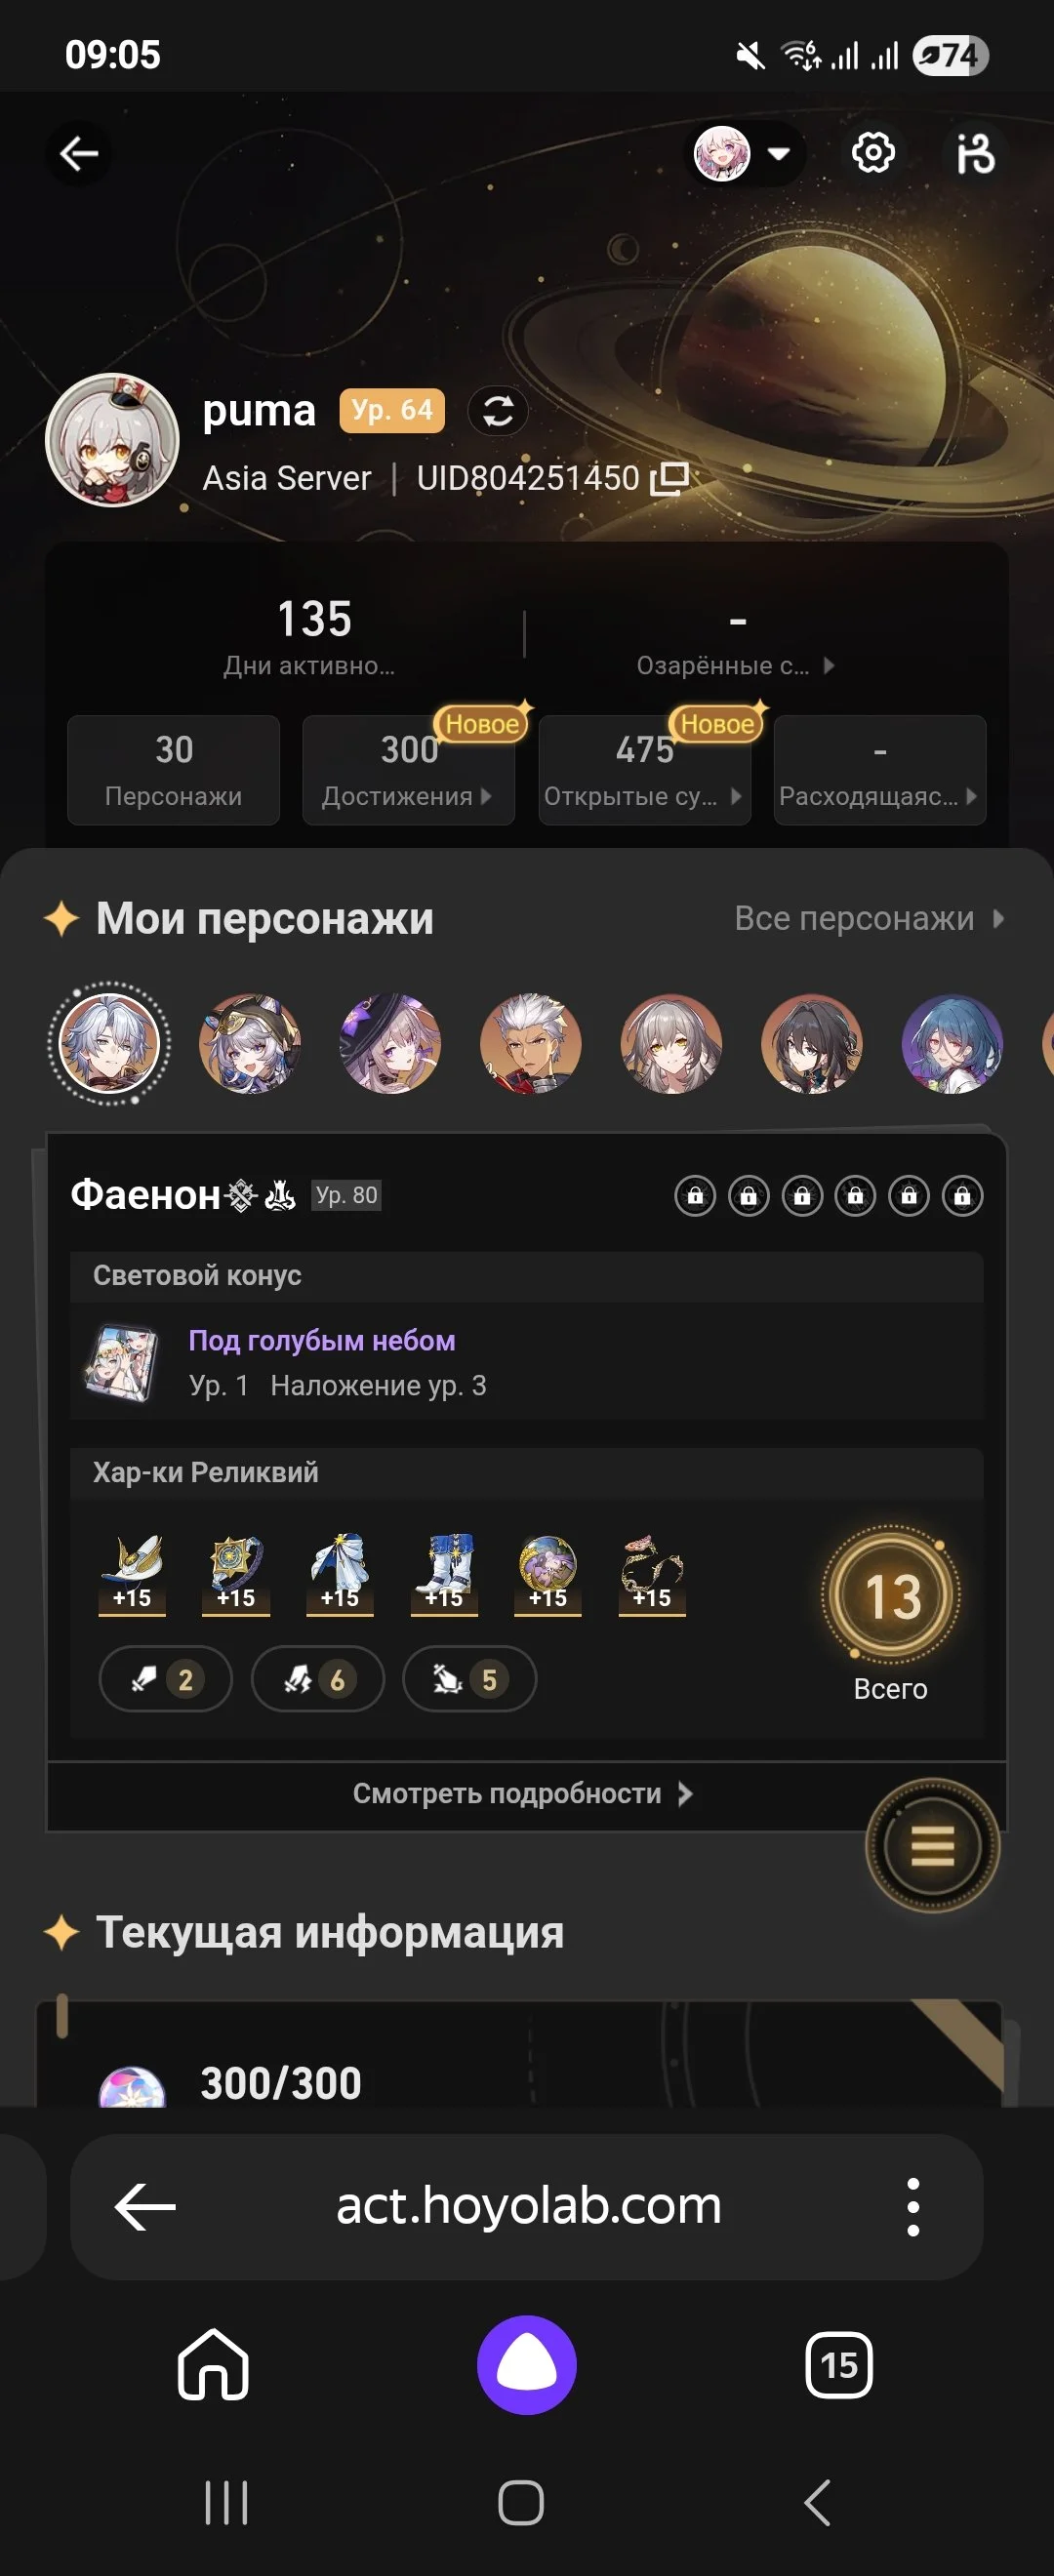The image size is (1054, 2576).
Task: Select blue-haired character avatar
Action: pyautogui.click(x=952, y=1043)
